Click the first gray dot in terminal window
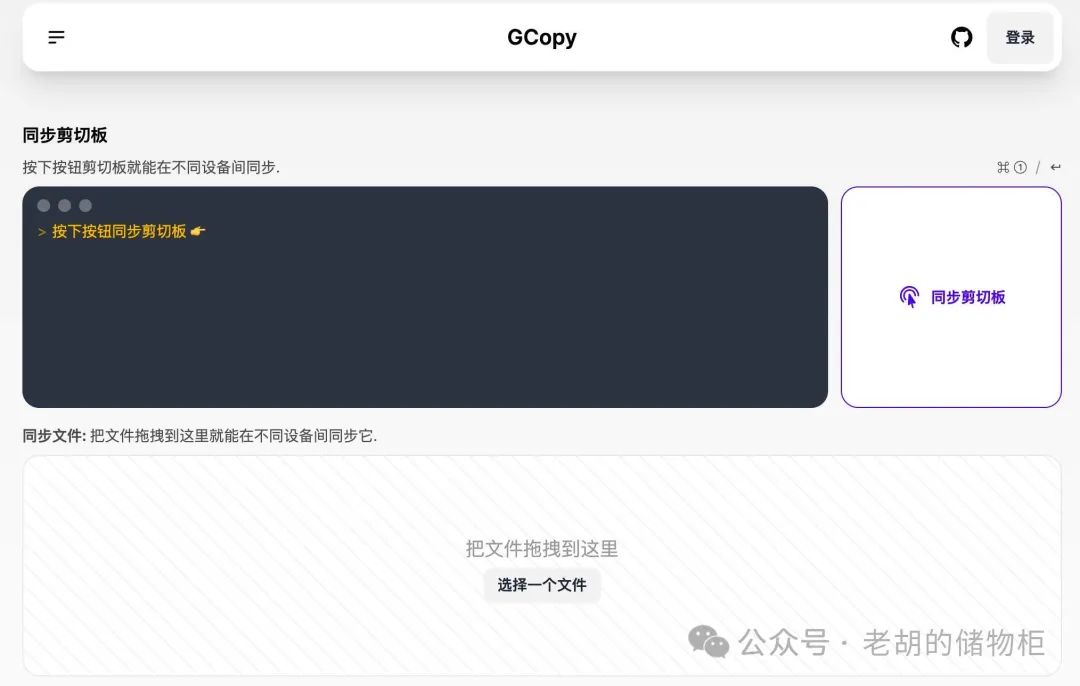 [43, 205]
